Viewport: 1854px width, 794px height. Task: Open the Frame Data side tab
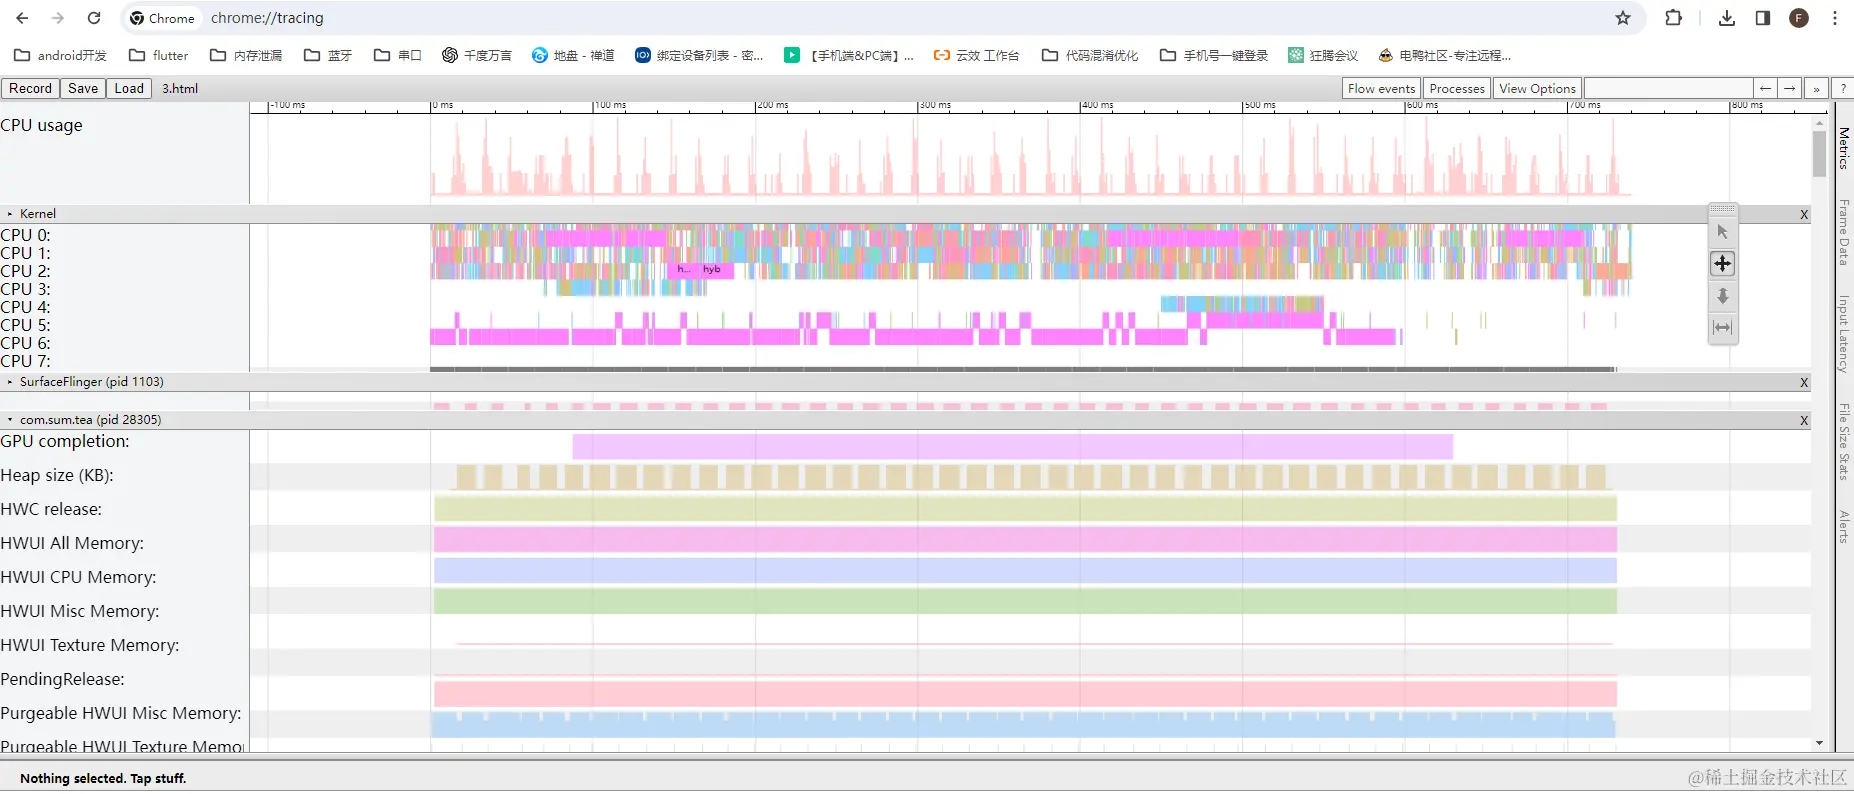[1844, 232]
